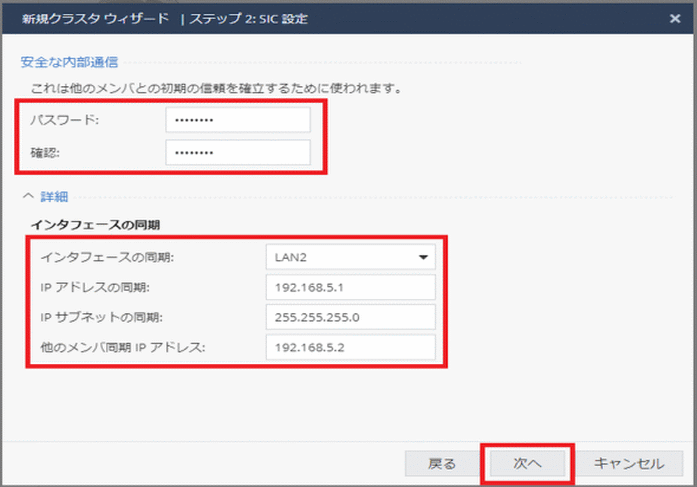The height and width of the screenshot is (487, 697).
Task: Click the パスワード input field
Action: pyautogui.click(x=238, y=120)
